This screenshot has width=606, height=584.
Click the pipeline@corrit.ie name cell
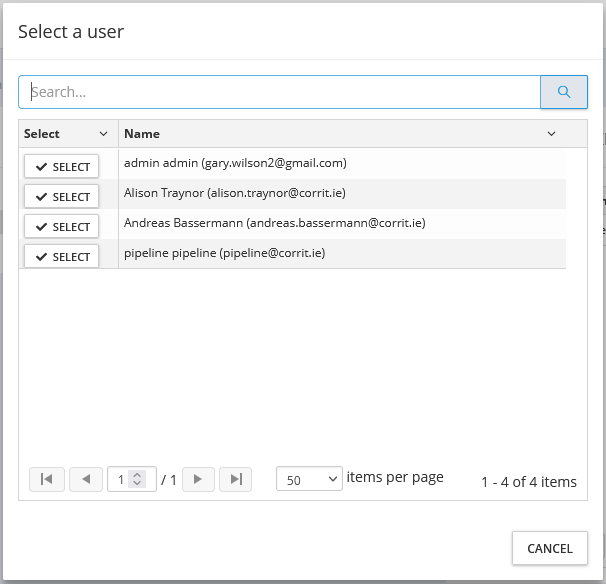point(224,253)
